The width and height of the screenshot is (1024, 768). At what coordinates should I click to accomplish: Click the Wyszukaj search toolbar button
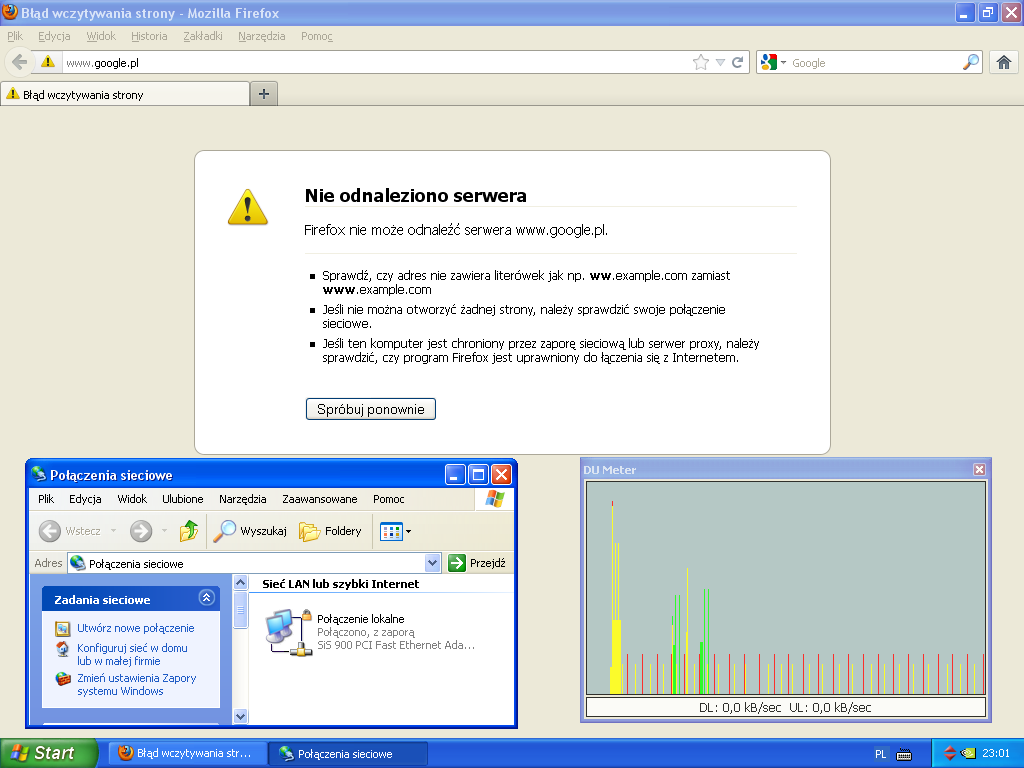coord(251,531)
